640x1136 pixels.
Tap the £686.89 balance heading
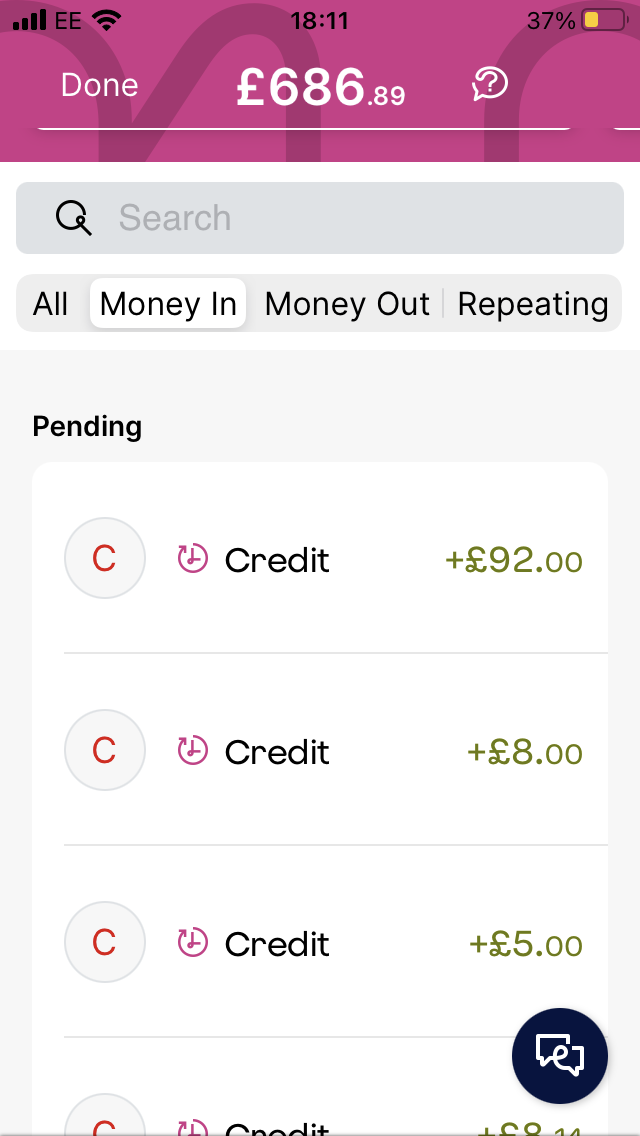pyautogui.click(x=320, y=88)
